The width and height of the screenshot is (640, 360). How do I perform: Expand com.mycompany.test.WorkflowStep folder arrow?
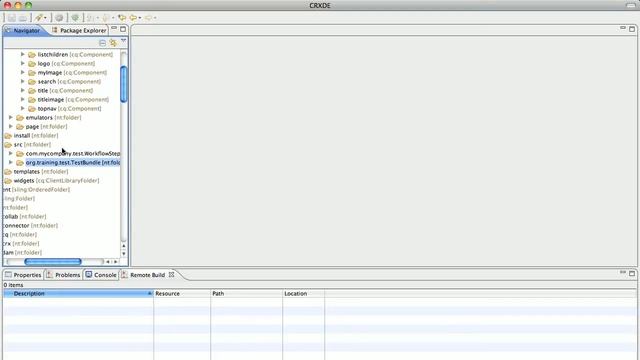(x=11, y=153)
